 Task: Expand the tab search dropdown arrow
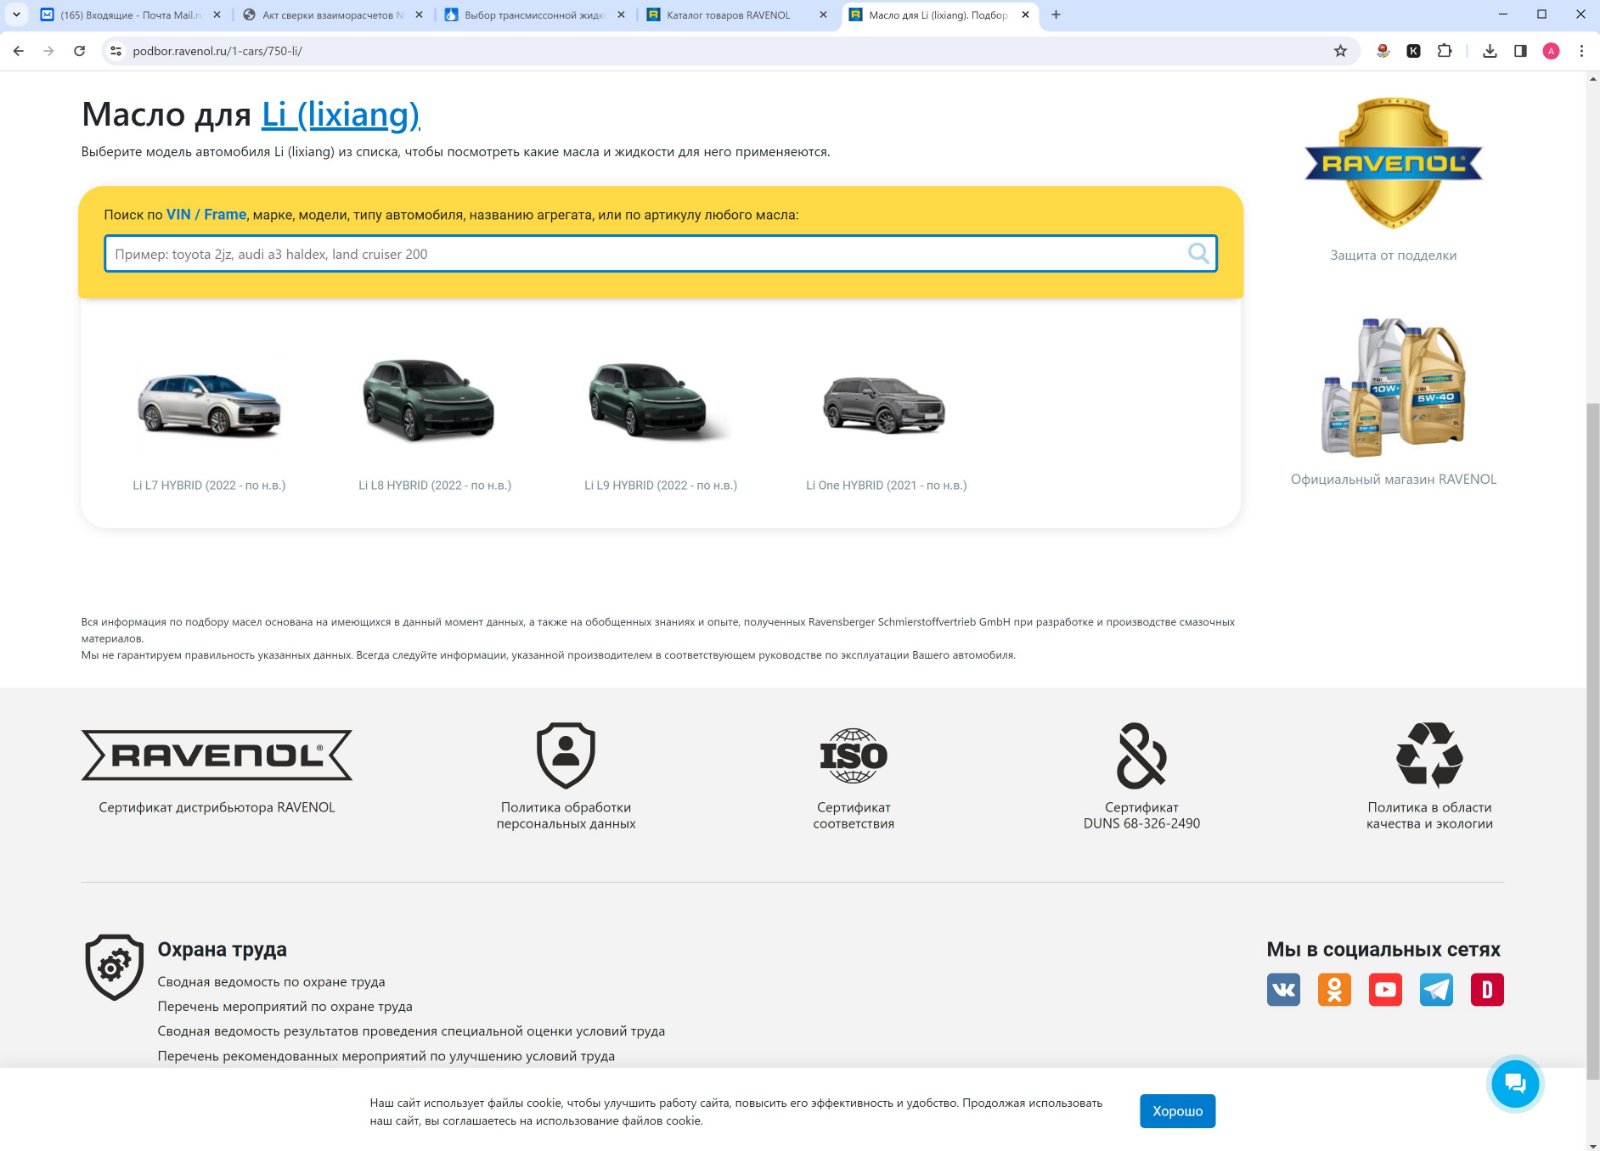[x=16, y=15]
